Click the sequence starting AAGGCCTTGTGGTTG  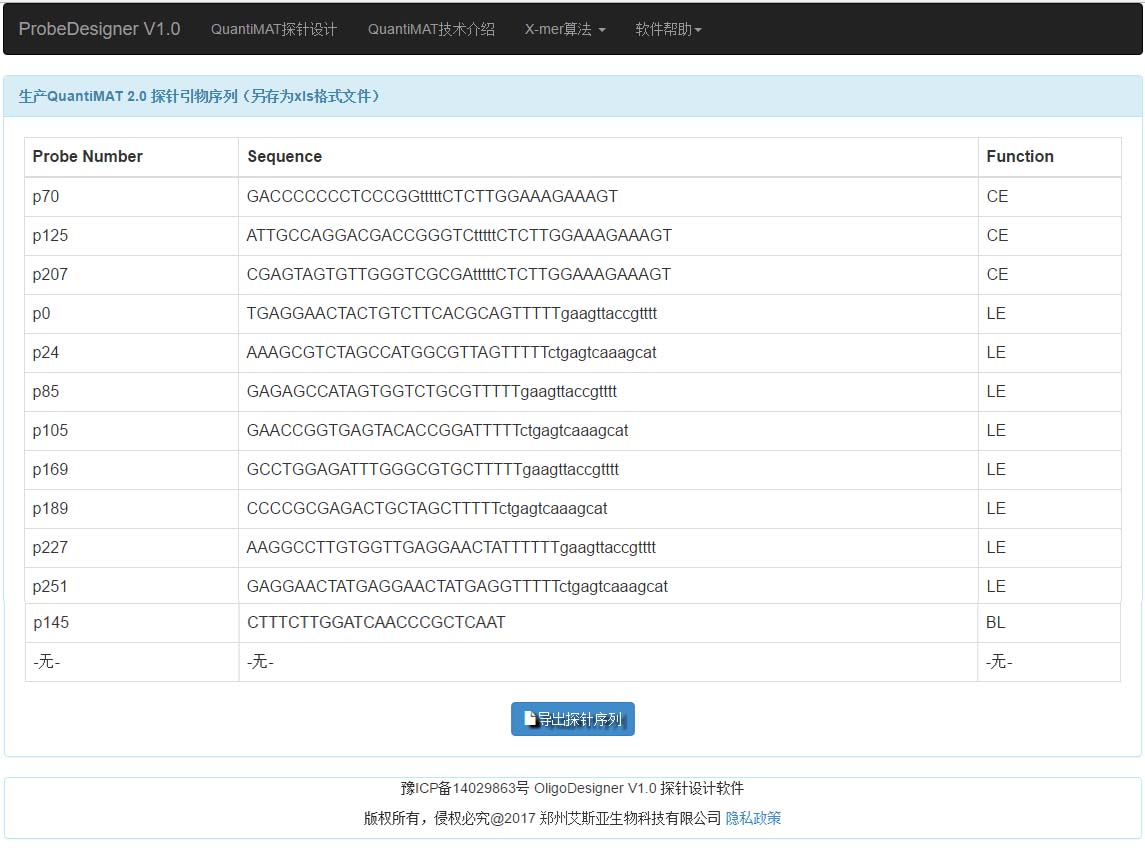pos(451,548)
